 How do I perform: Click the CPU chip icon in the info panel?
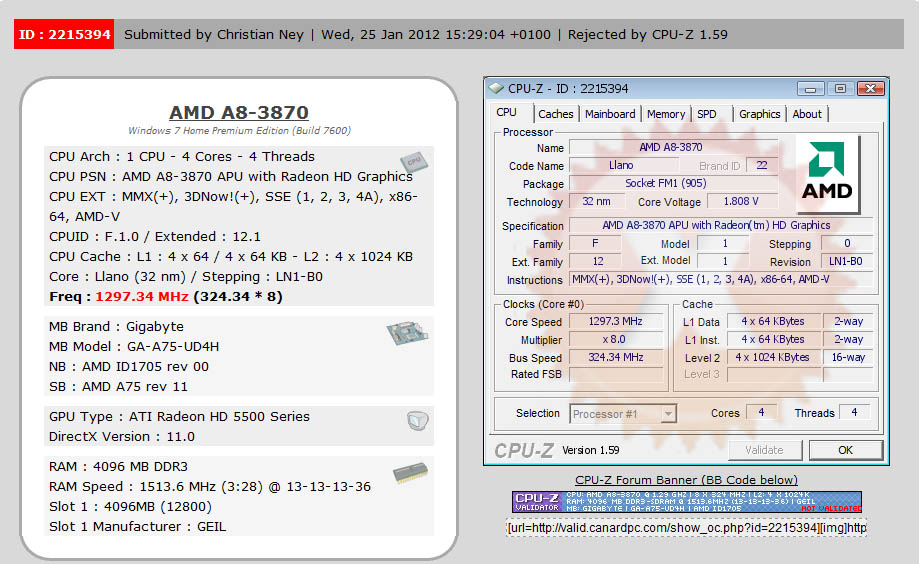[x=412, y=162]
